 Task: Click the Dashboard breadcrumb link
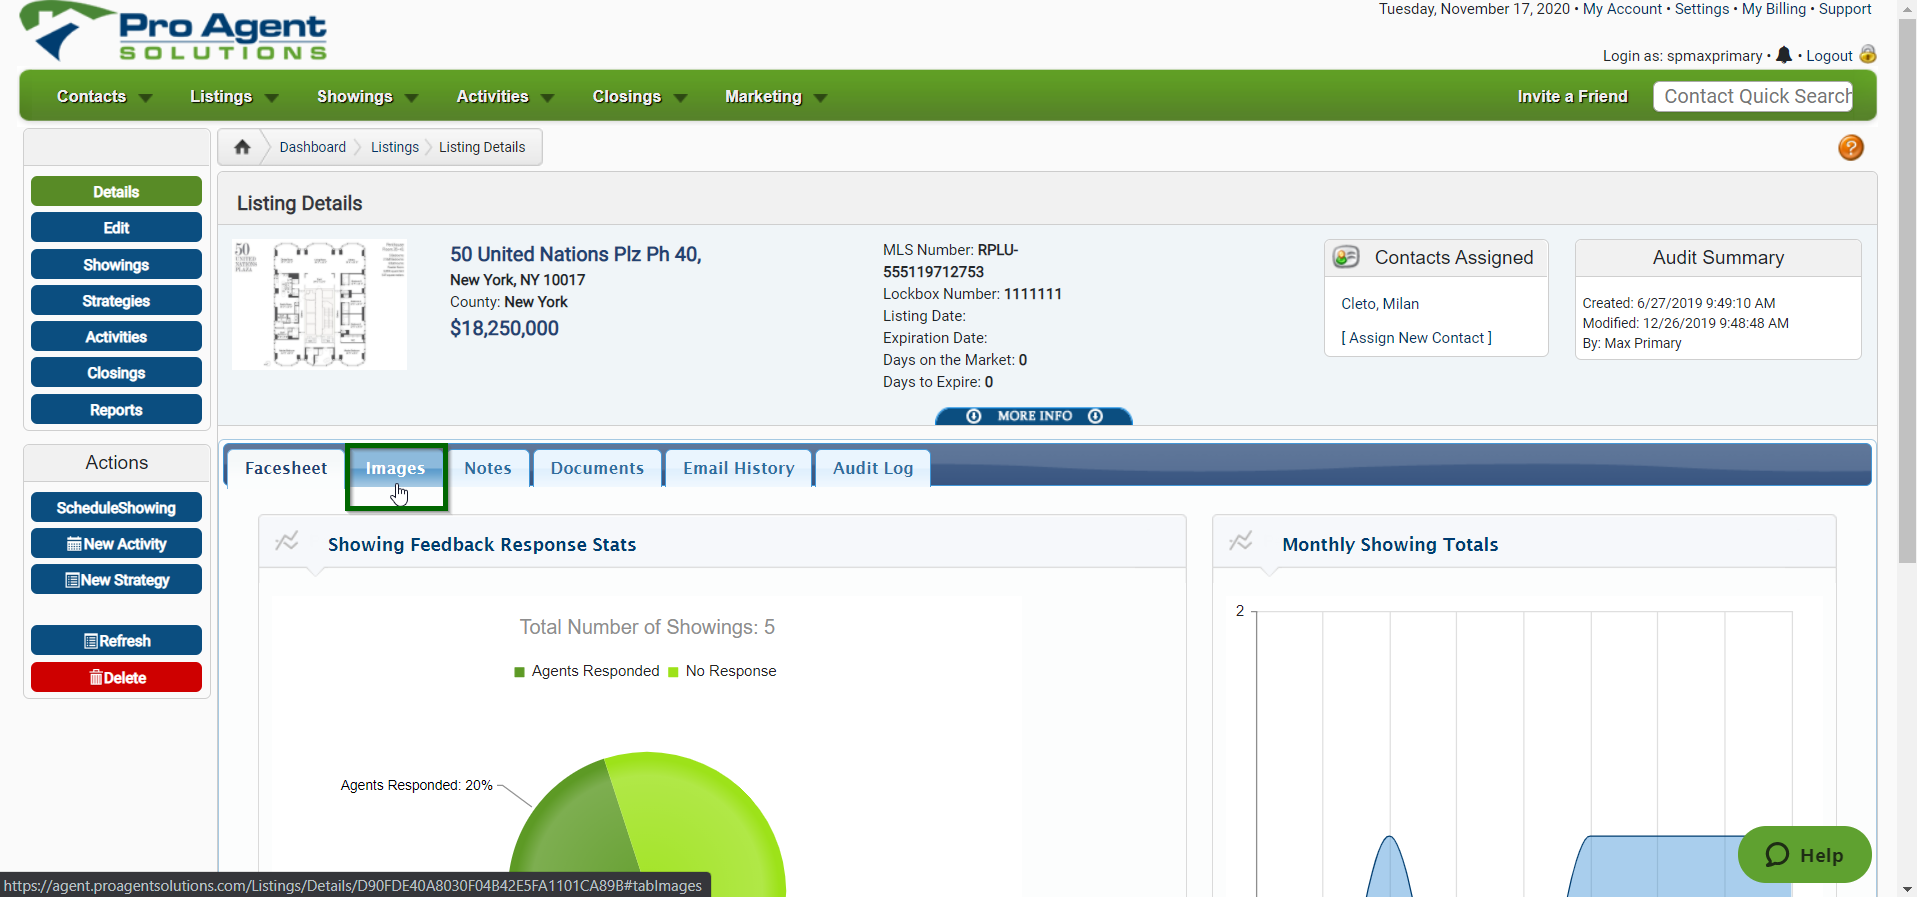click(312, 147)
